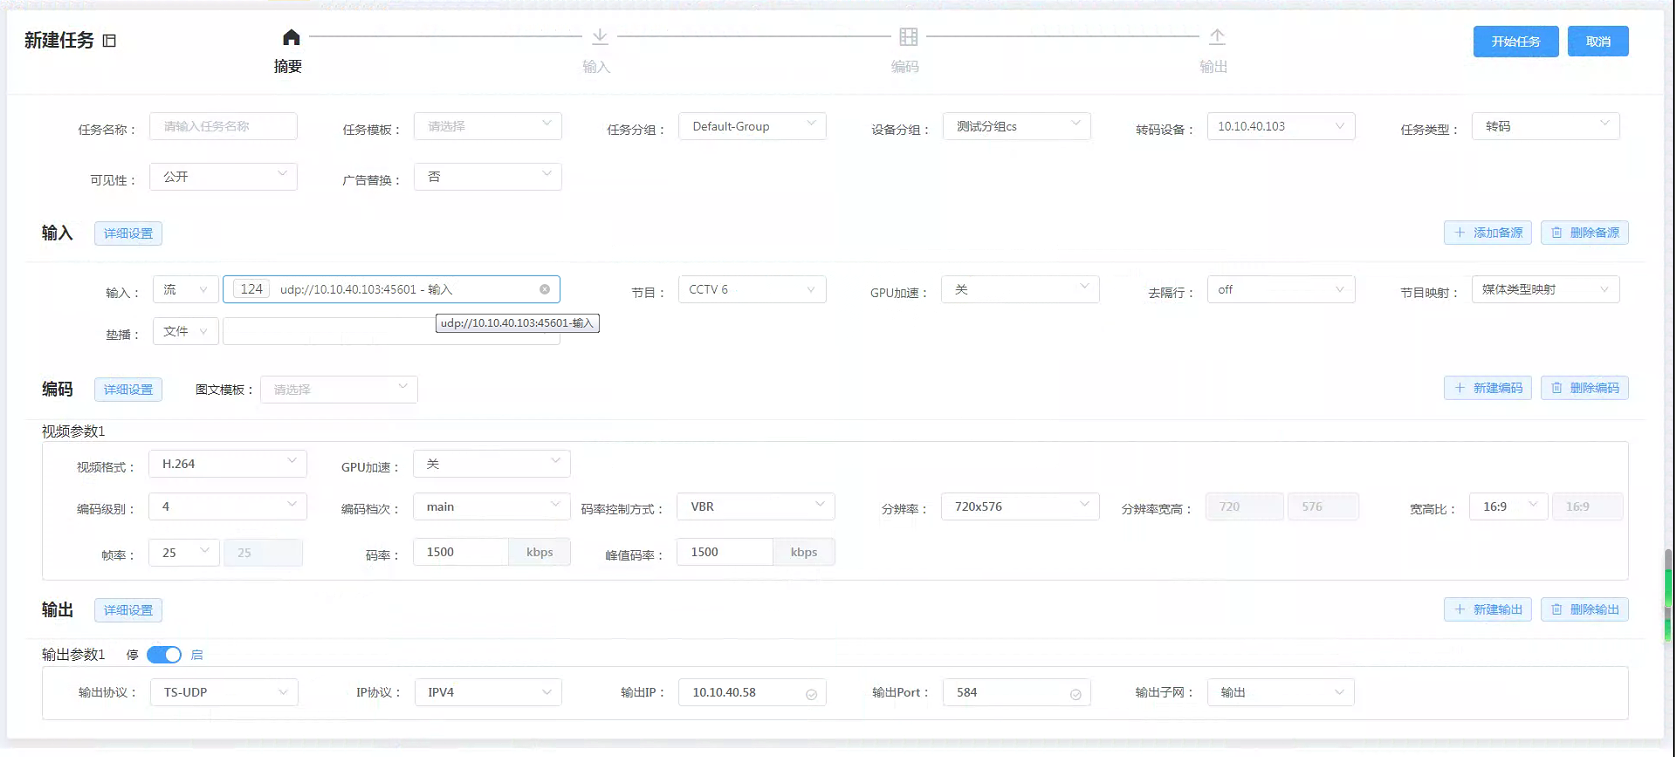
Task: Click the udp://10.10.40.103:45601 input source field
Action: [391, 289]
